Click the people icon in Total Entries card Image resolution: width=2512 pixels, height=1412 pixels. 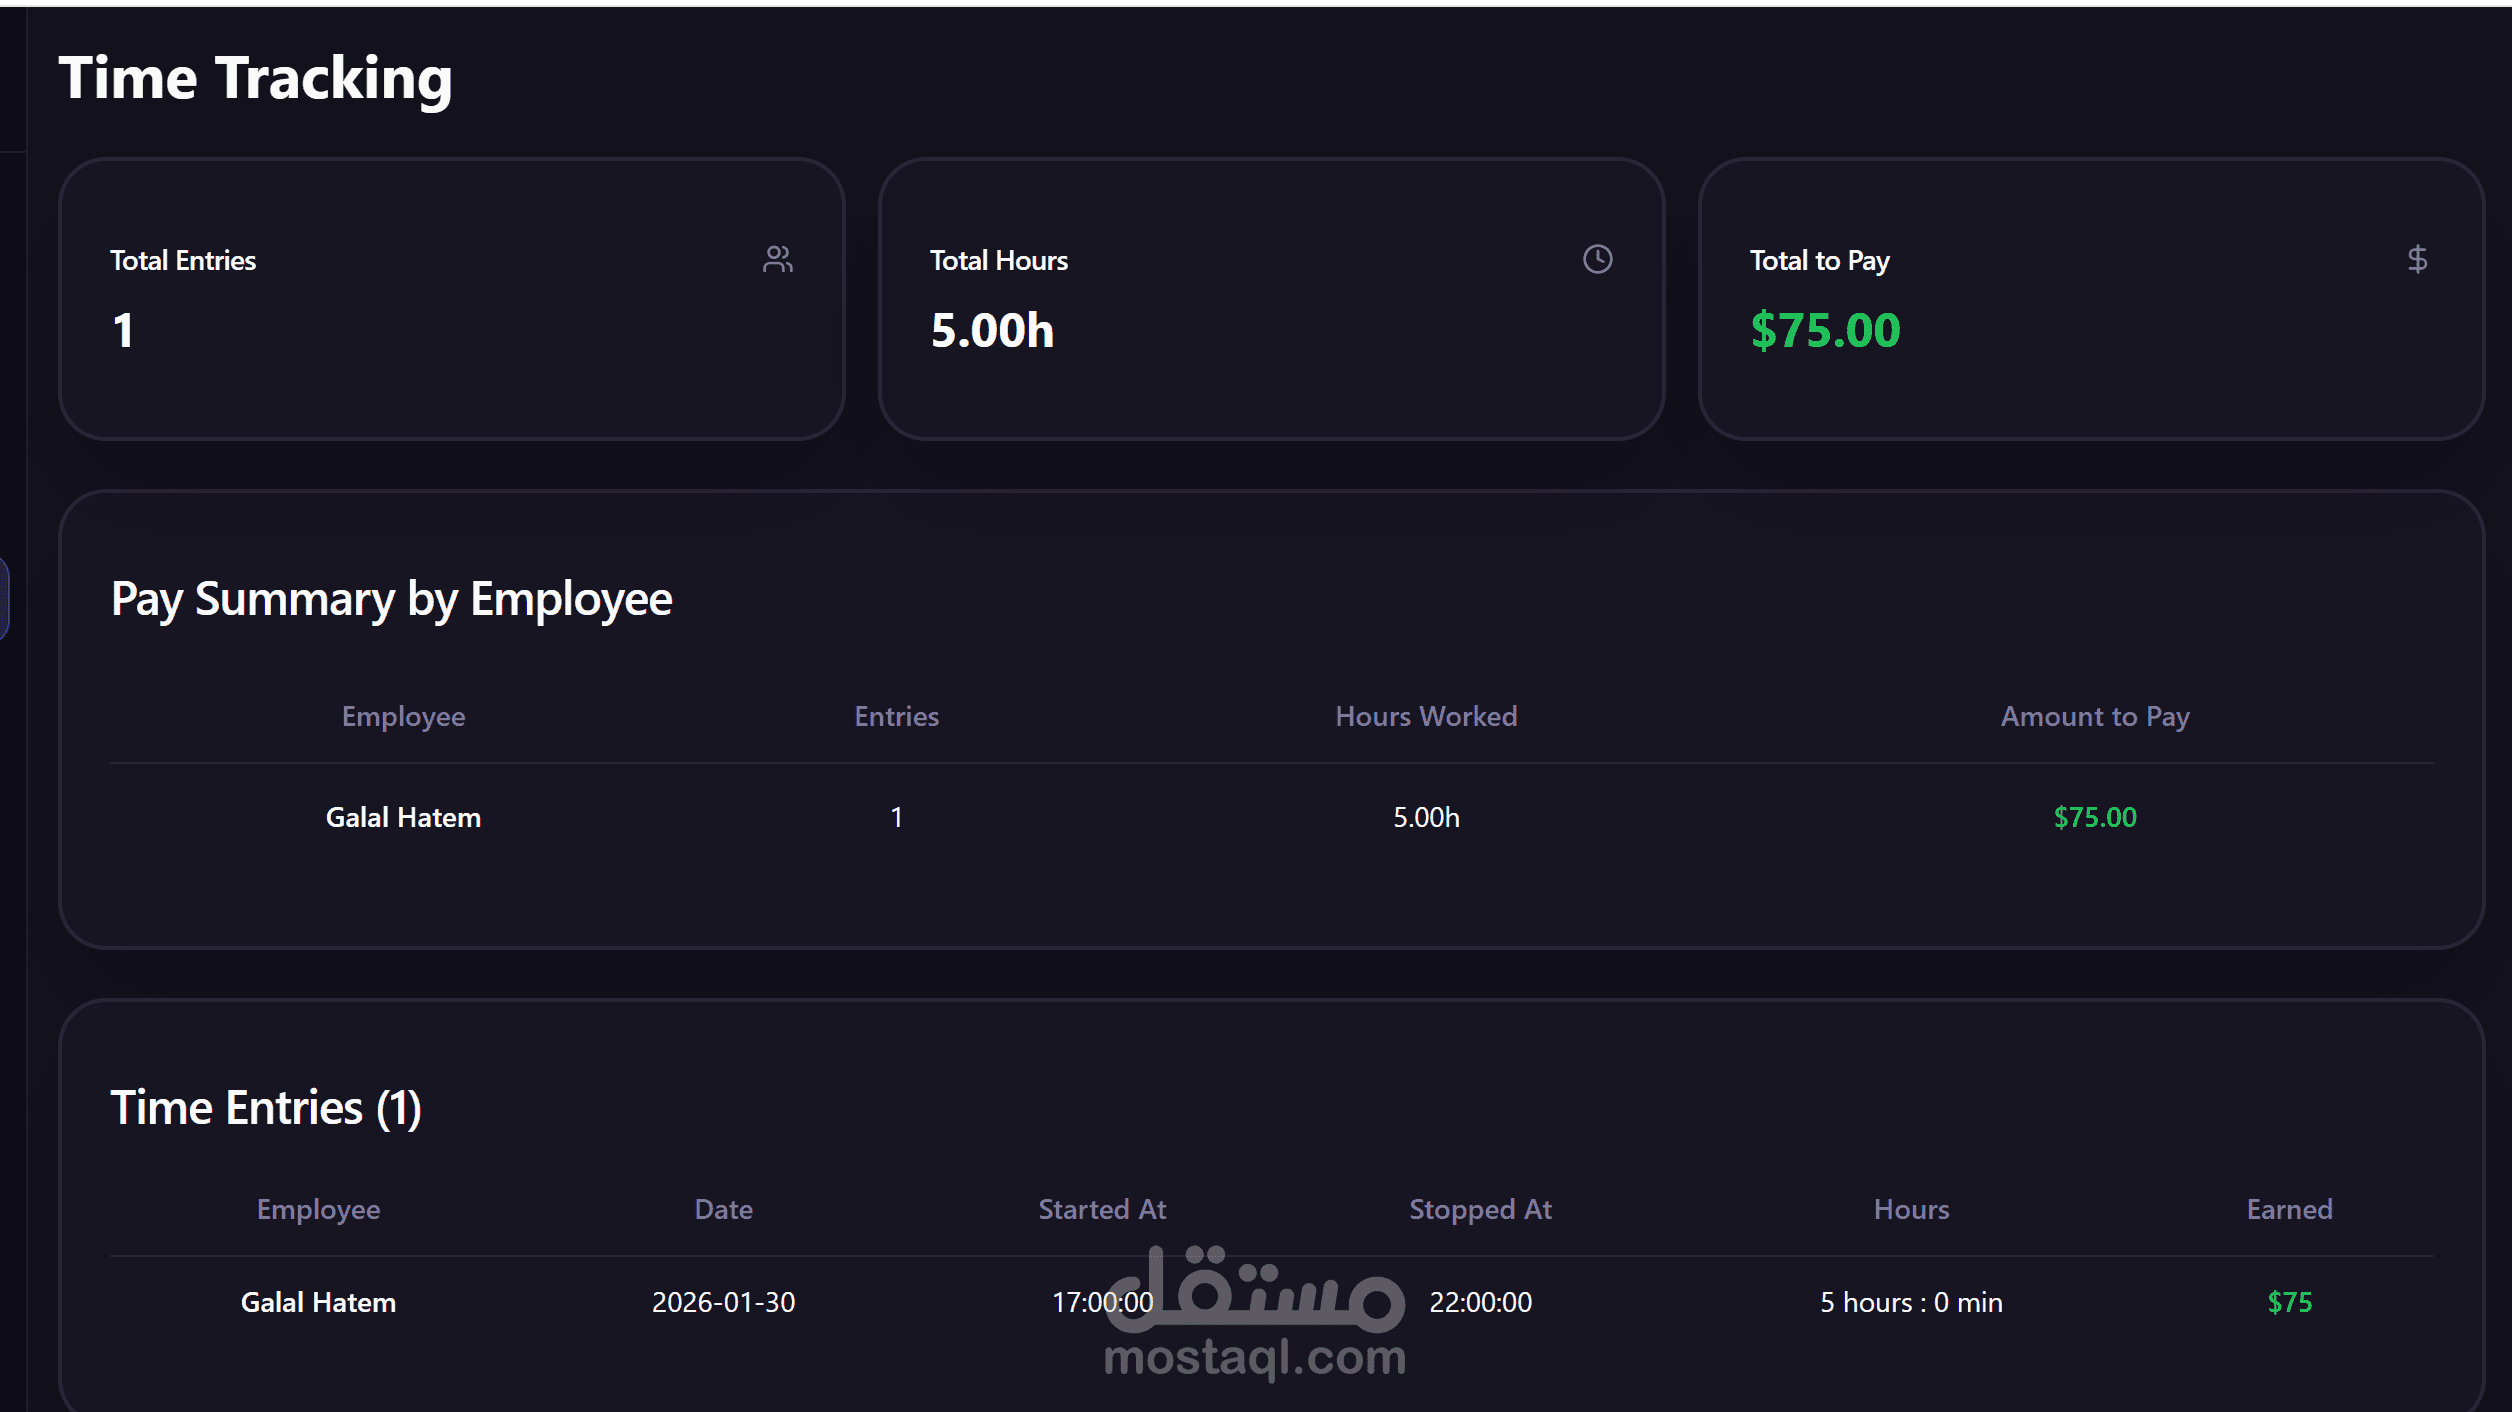coord(777,260)
